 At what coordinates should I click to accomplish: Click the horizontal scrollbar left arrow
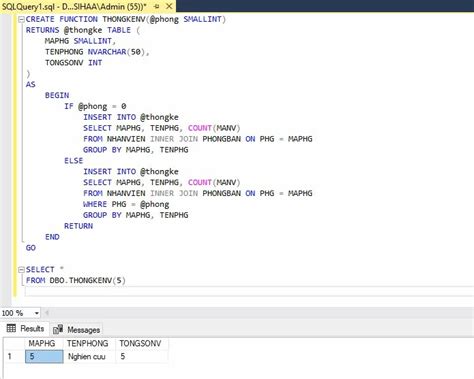coord(47,313)
